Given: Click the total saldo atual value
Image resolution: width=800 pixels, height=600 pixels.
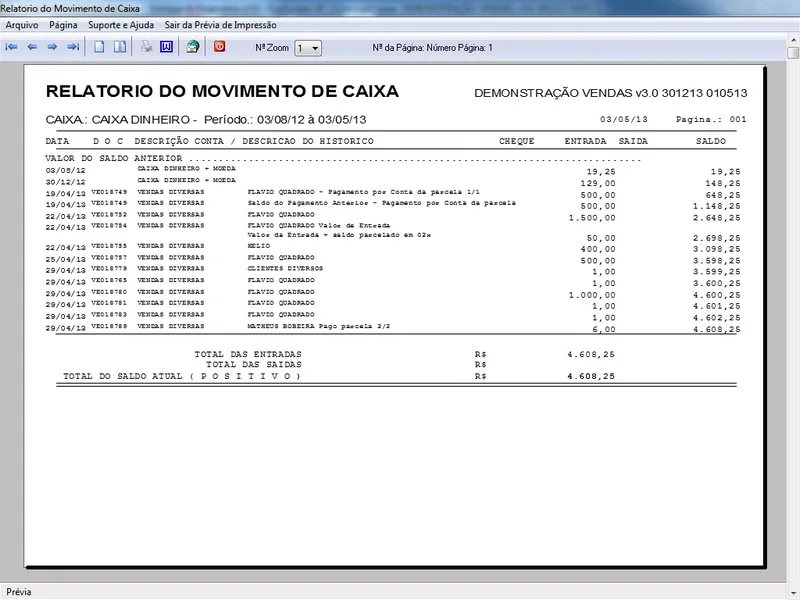Looking at the screenshot, I should tap(590, 376).
